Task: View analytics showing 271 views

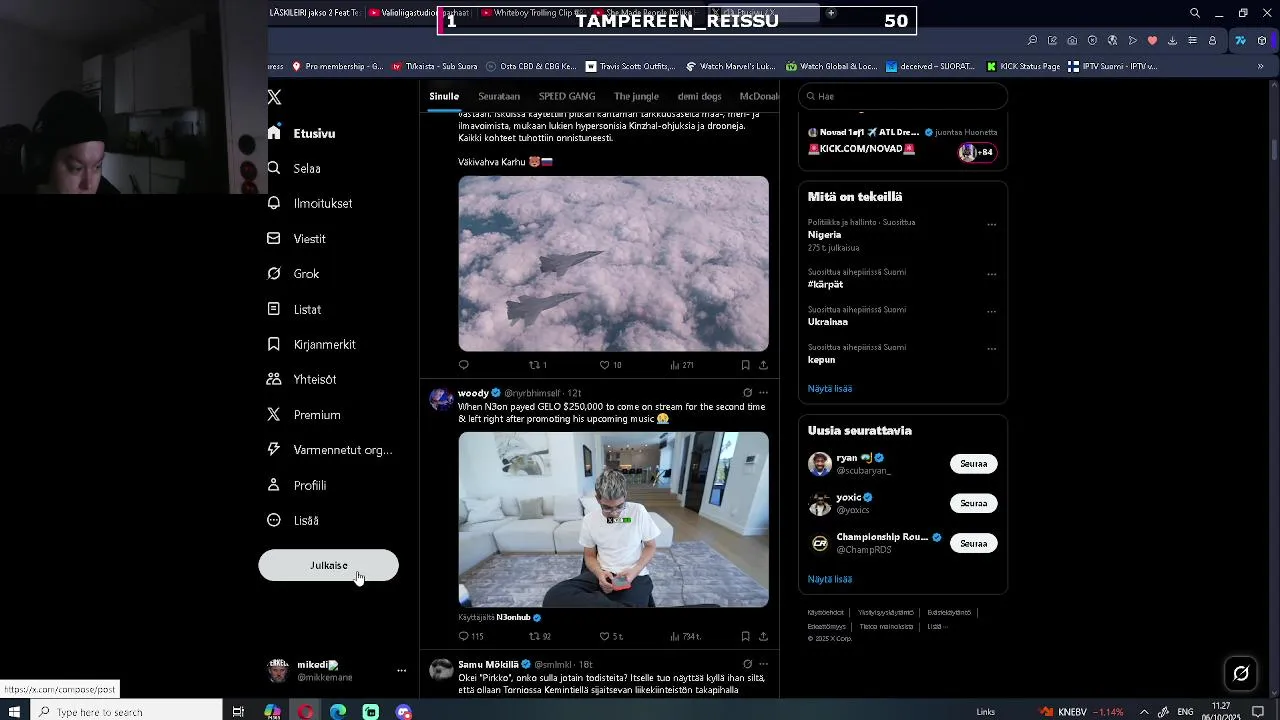Action: (x=682, y=365)
